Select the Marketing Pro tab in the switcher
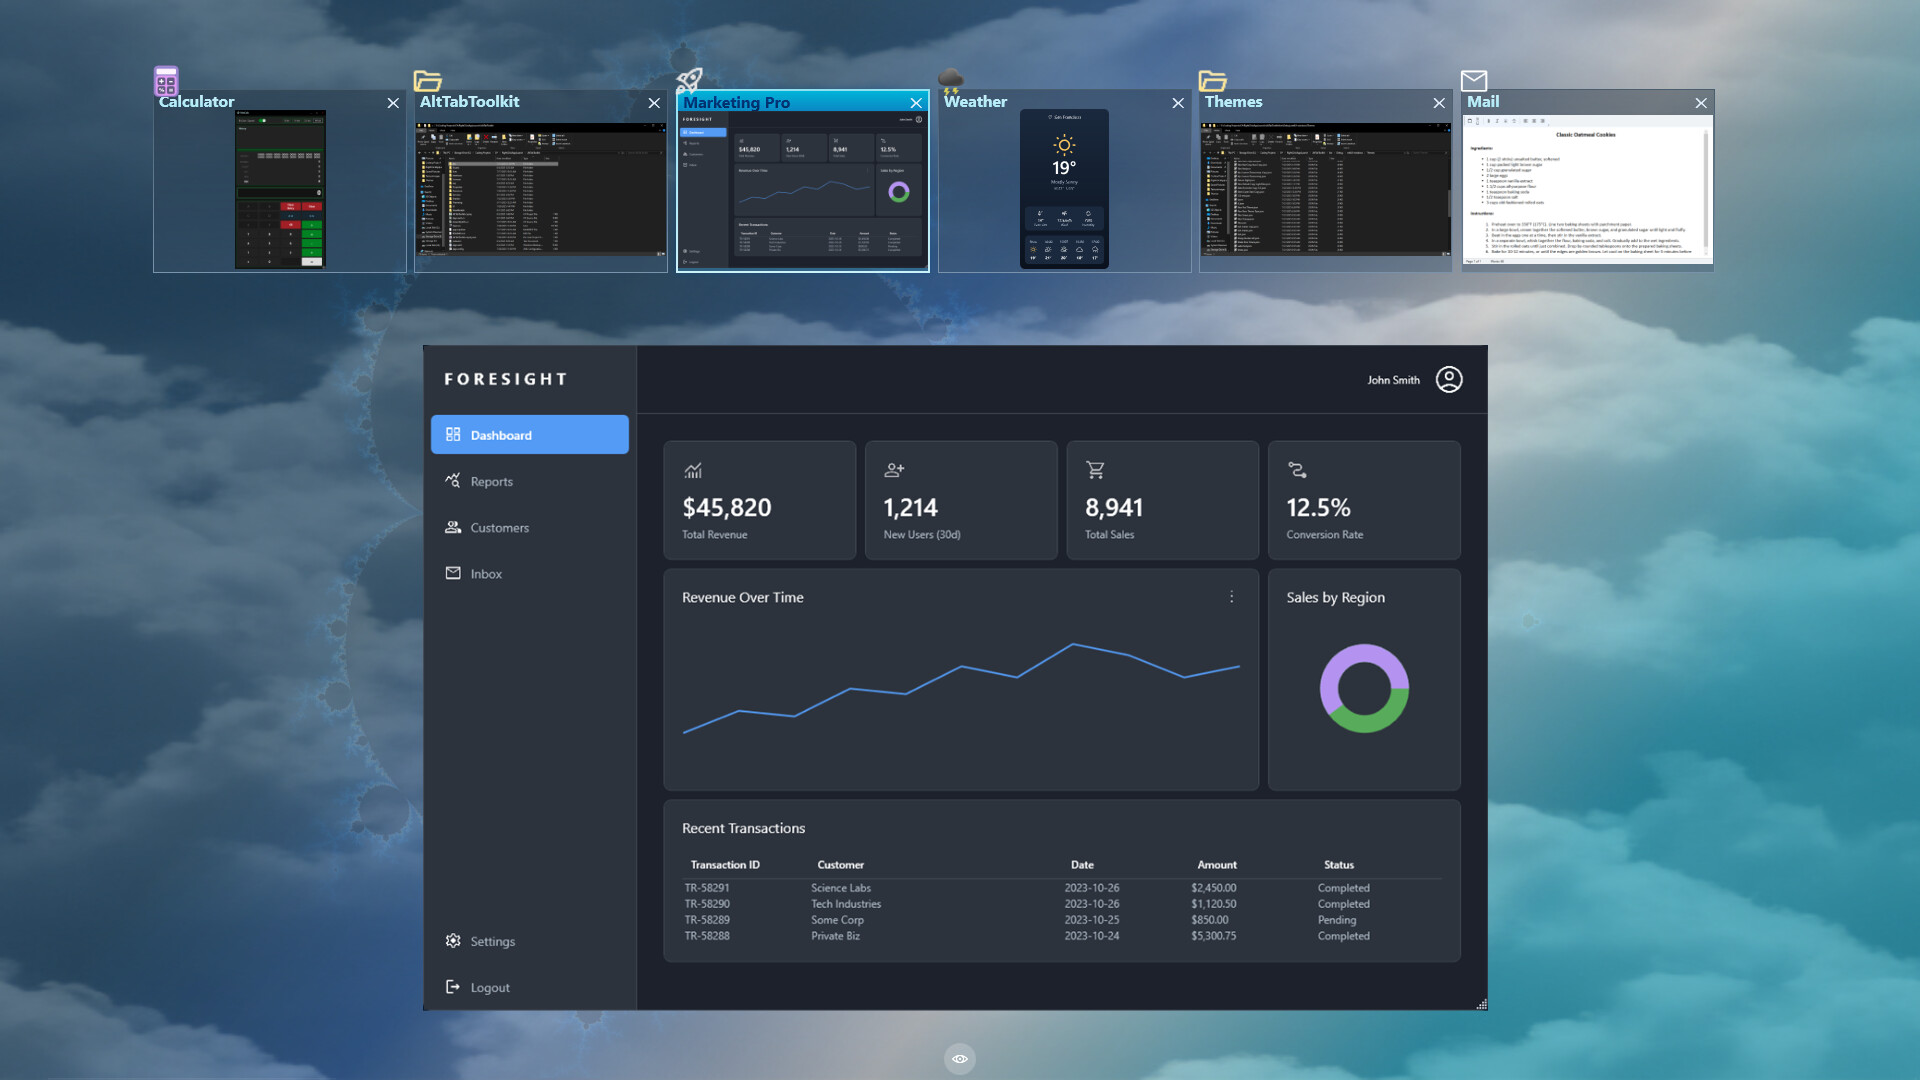This screenshot has width=1920, height=1080. pyautogui.click(x=802, y=188)
